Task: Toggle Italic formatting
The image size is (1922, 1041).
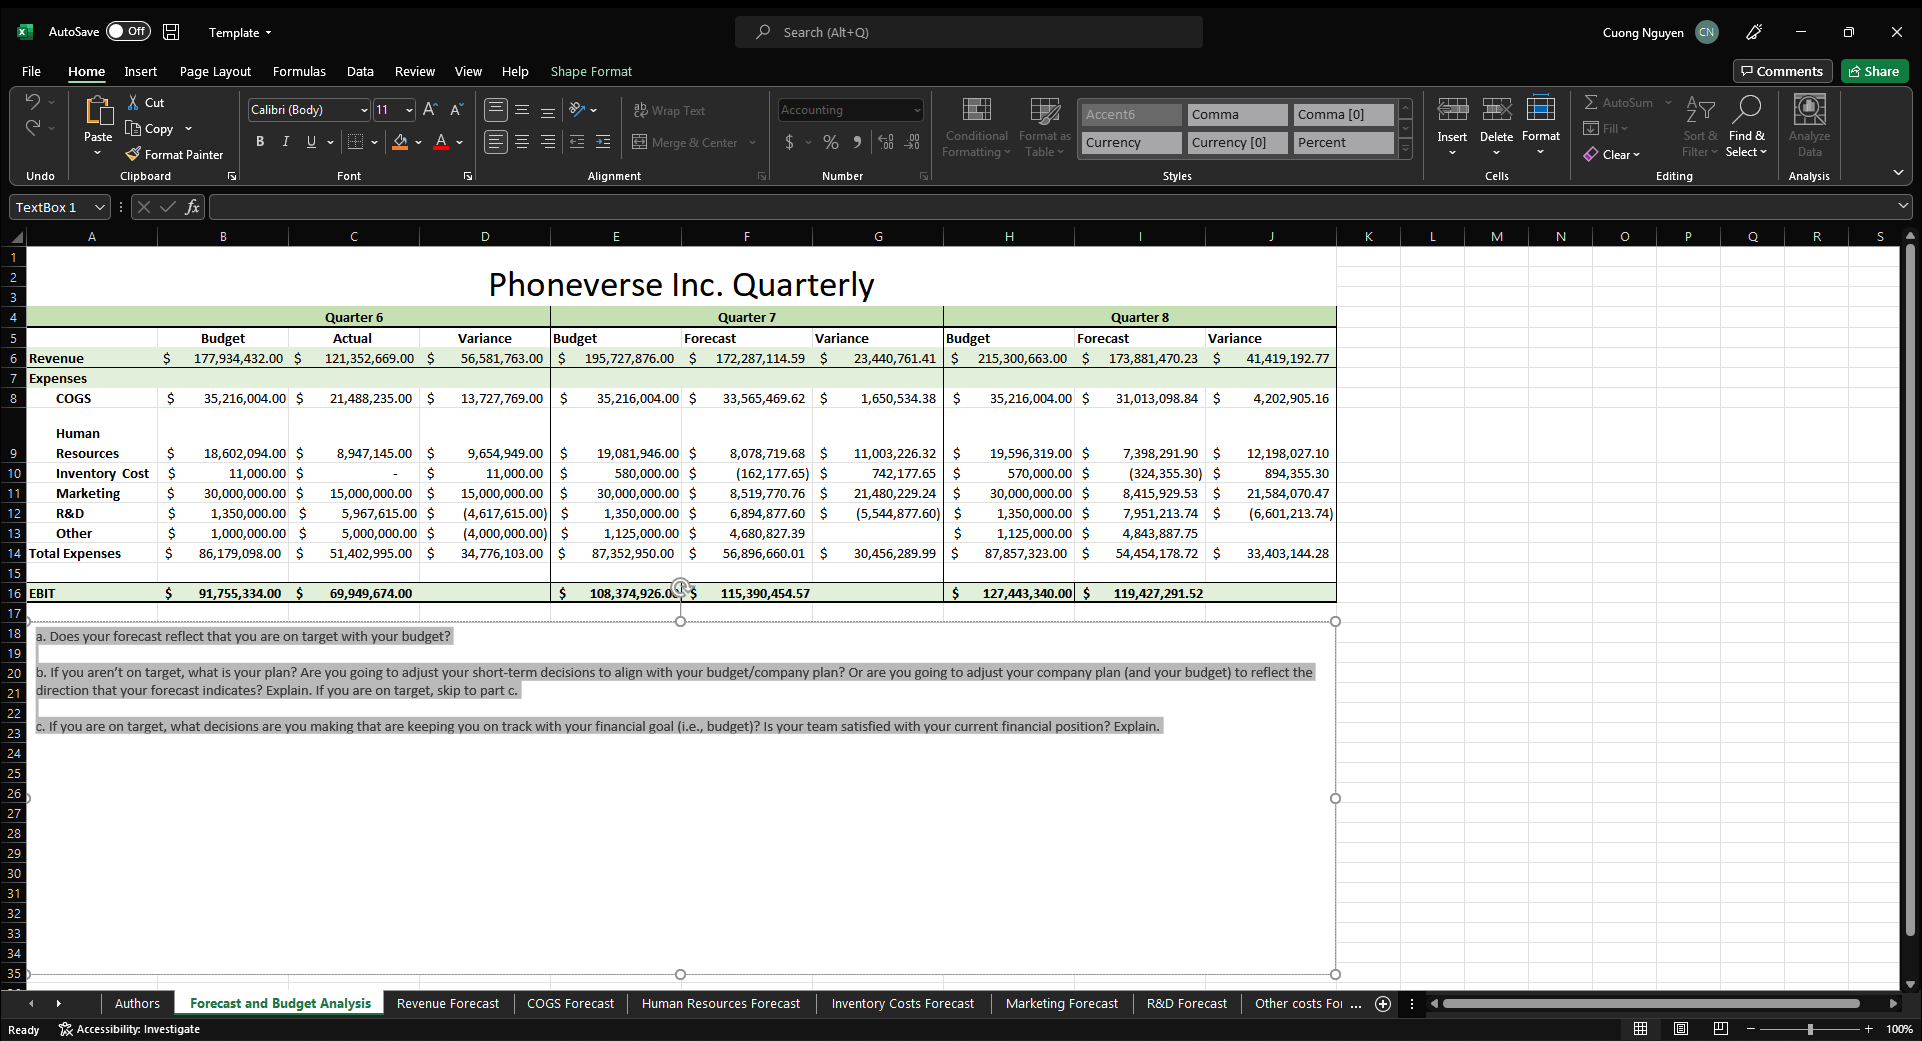Action: [x=286, y=142]
